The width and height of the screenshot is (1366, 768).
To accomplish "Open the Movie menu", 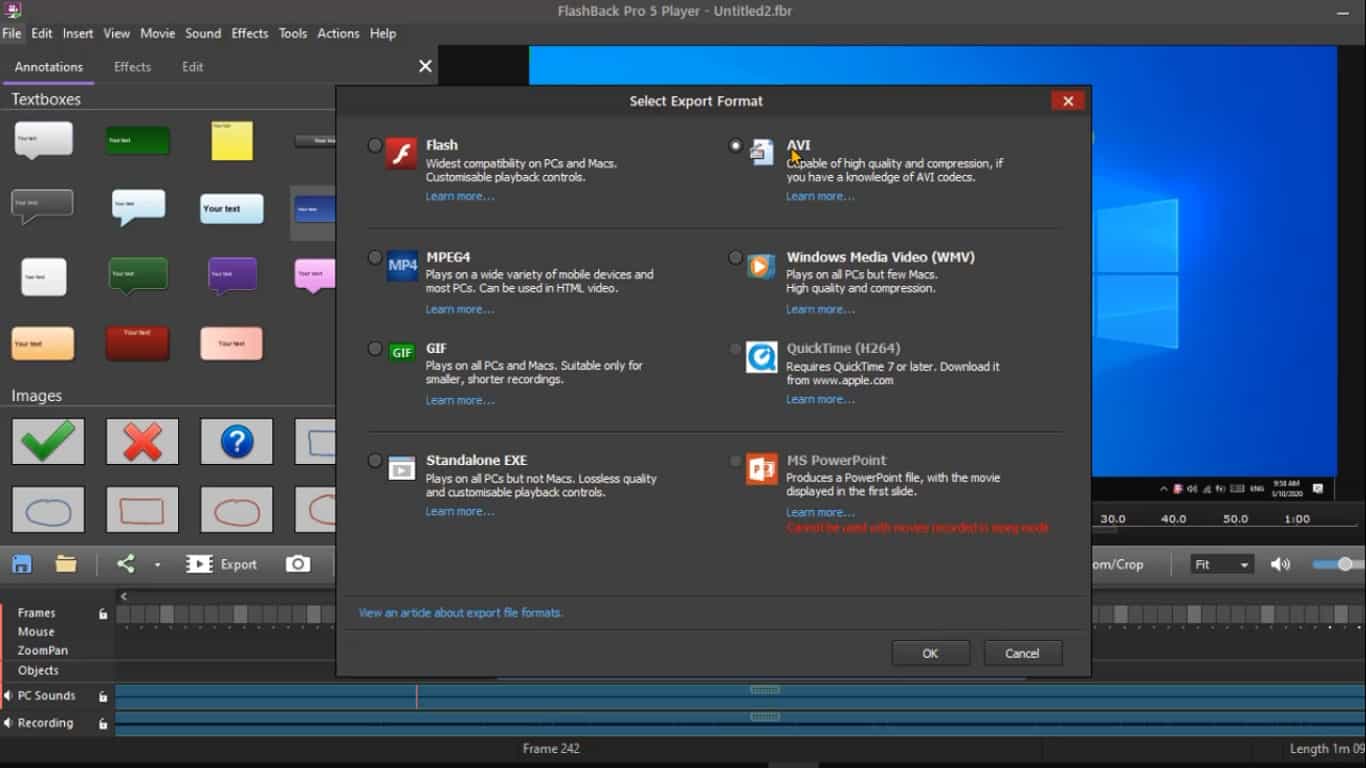I will pos(157,33).
